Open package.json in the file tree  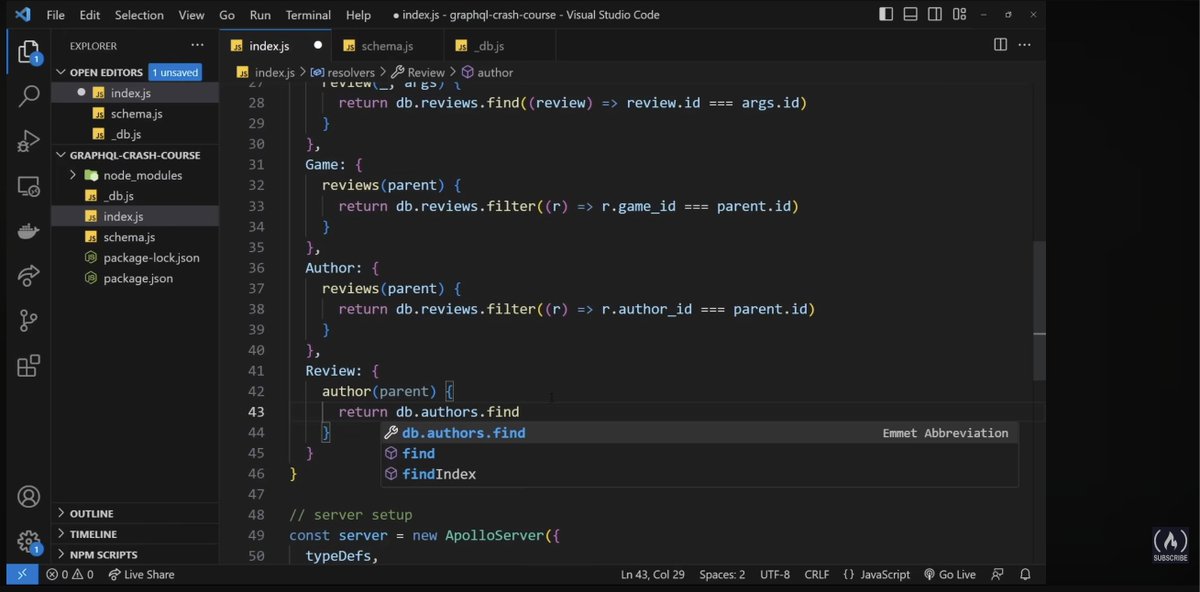tap(135, 278)
